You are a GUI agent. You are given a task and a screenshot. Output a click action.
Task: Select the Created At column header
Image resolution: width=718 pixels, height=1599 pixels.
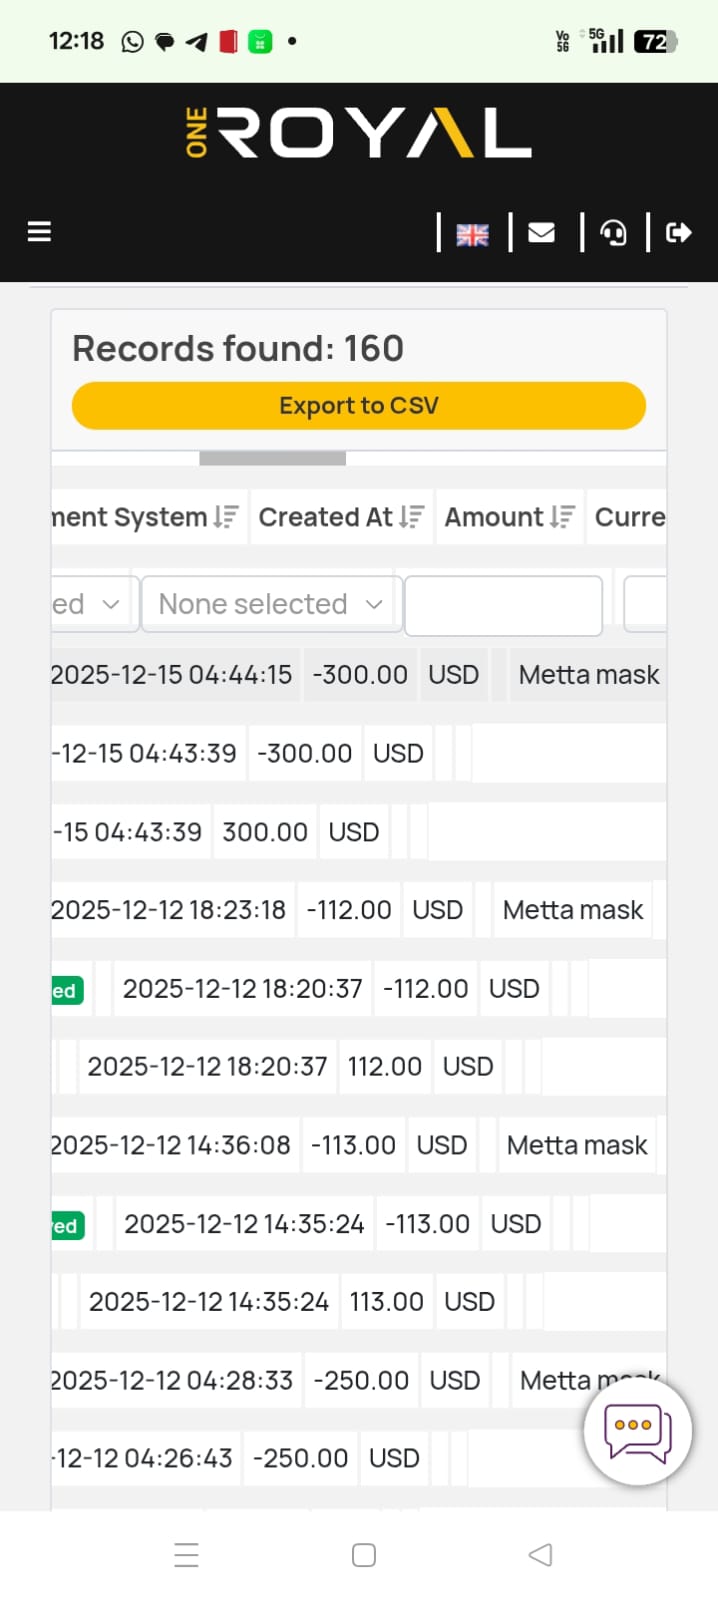pos(326,517)
